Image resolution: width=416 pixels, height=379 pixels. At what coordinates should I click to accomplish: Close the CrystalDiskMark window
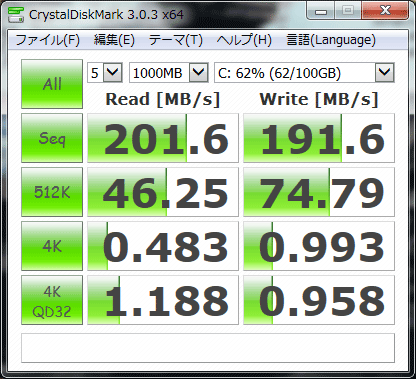point(385,11)
